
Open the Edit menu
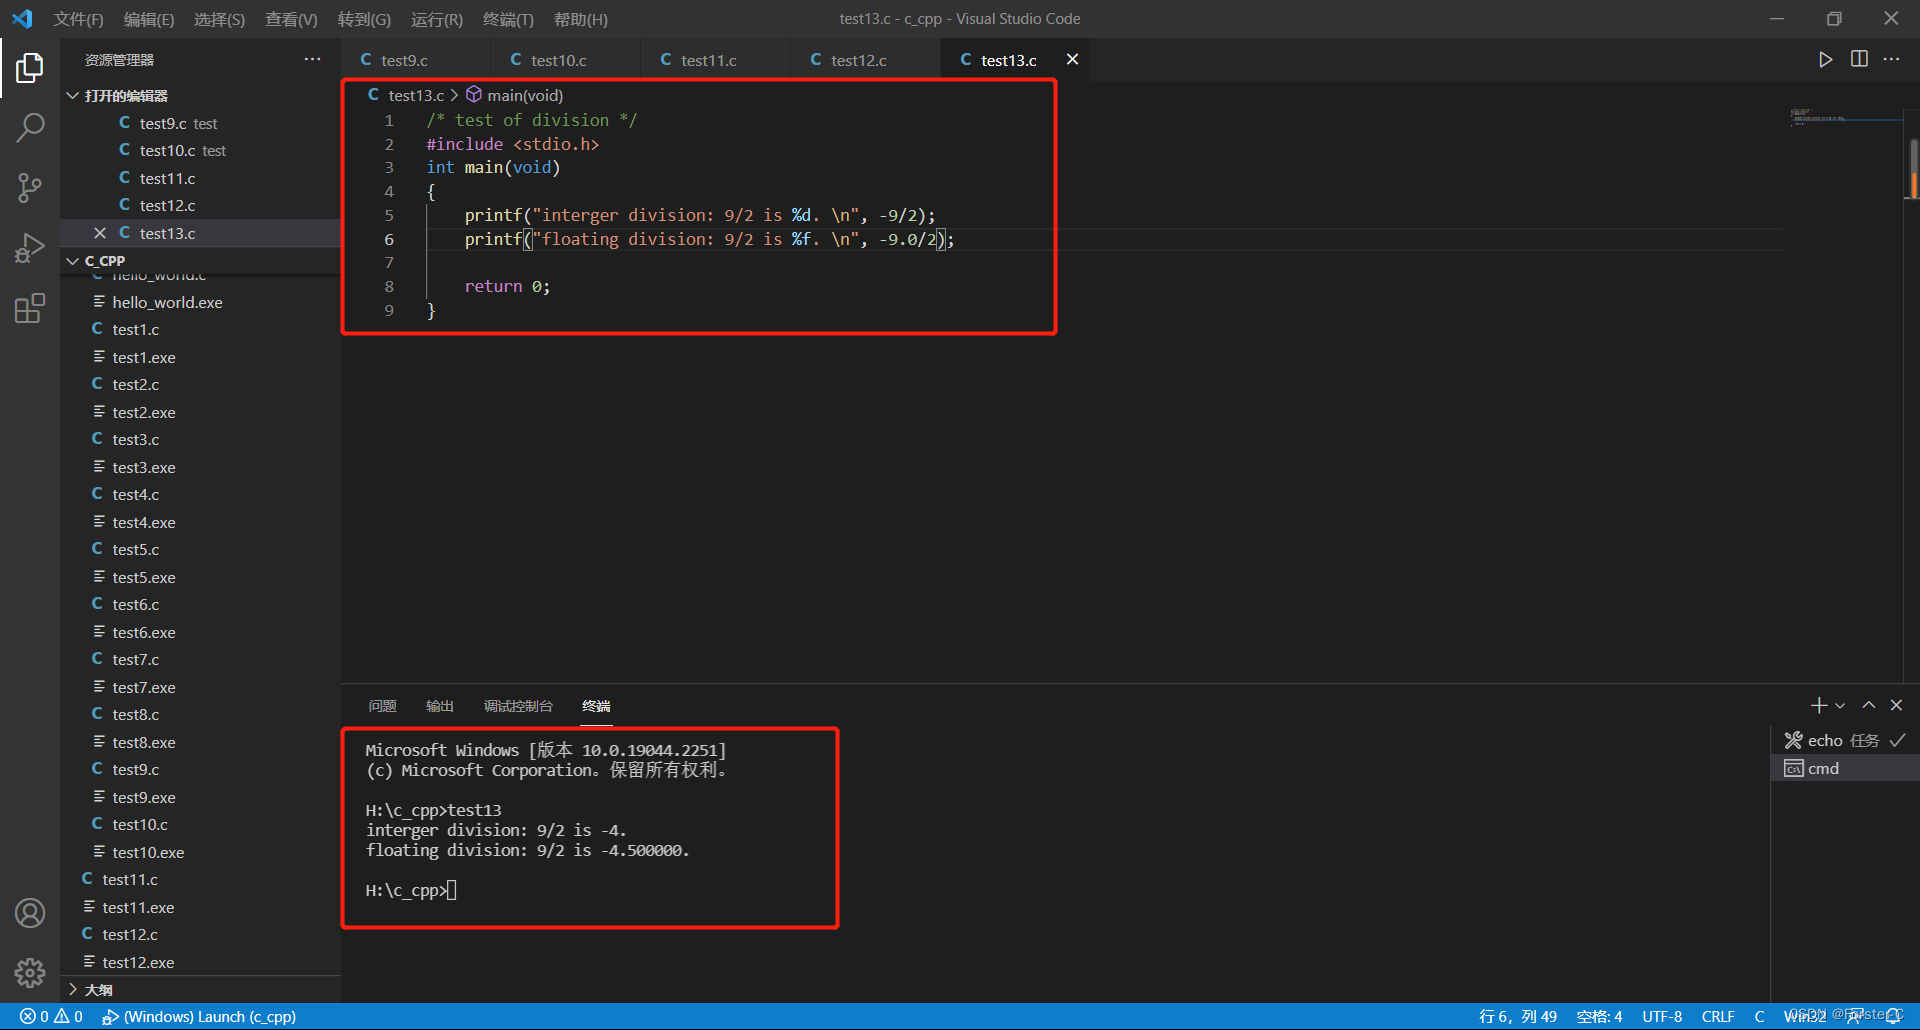click(149, 19)
